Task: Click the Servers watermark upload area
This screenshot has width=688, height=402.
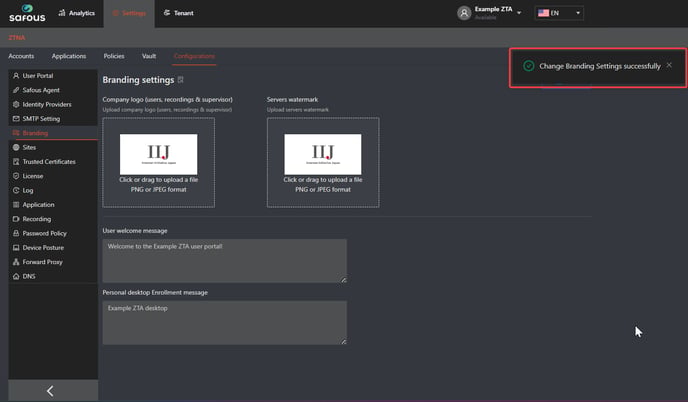Action: pos(322,162)
